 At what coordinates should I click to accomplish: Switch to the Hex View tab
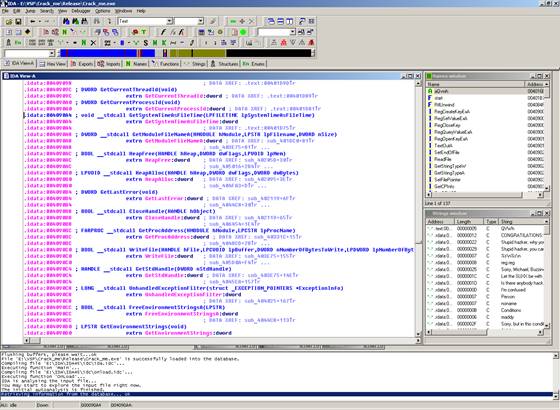point(52,64)
